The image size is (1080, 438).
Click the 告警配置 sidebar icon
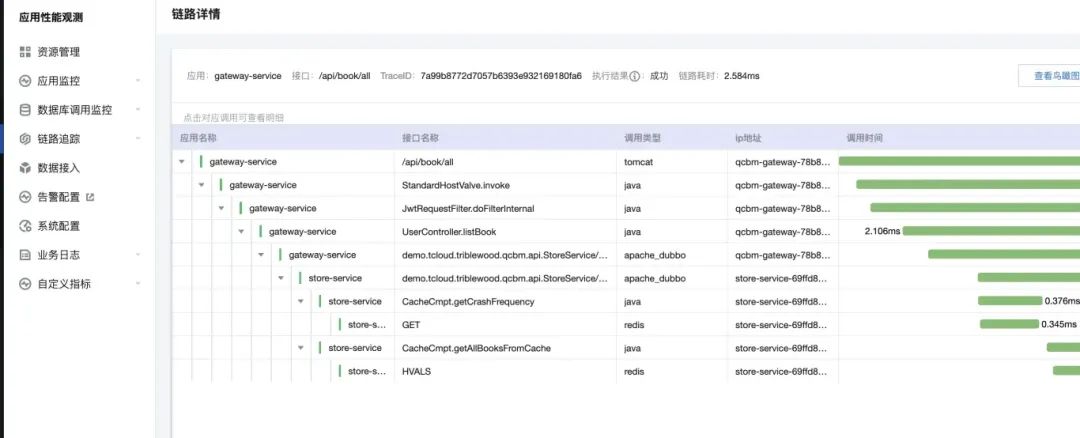pyautogui.click(x=25, y=197)
